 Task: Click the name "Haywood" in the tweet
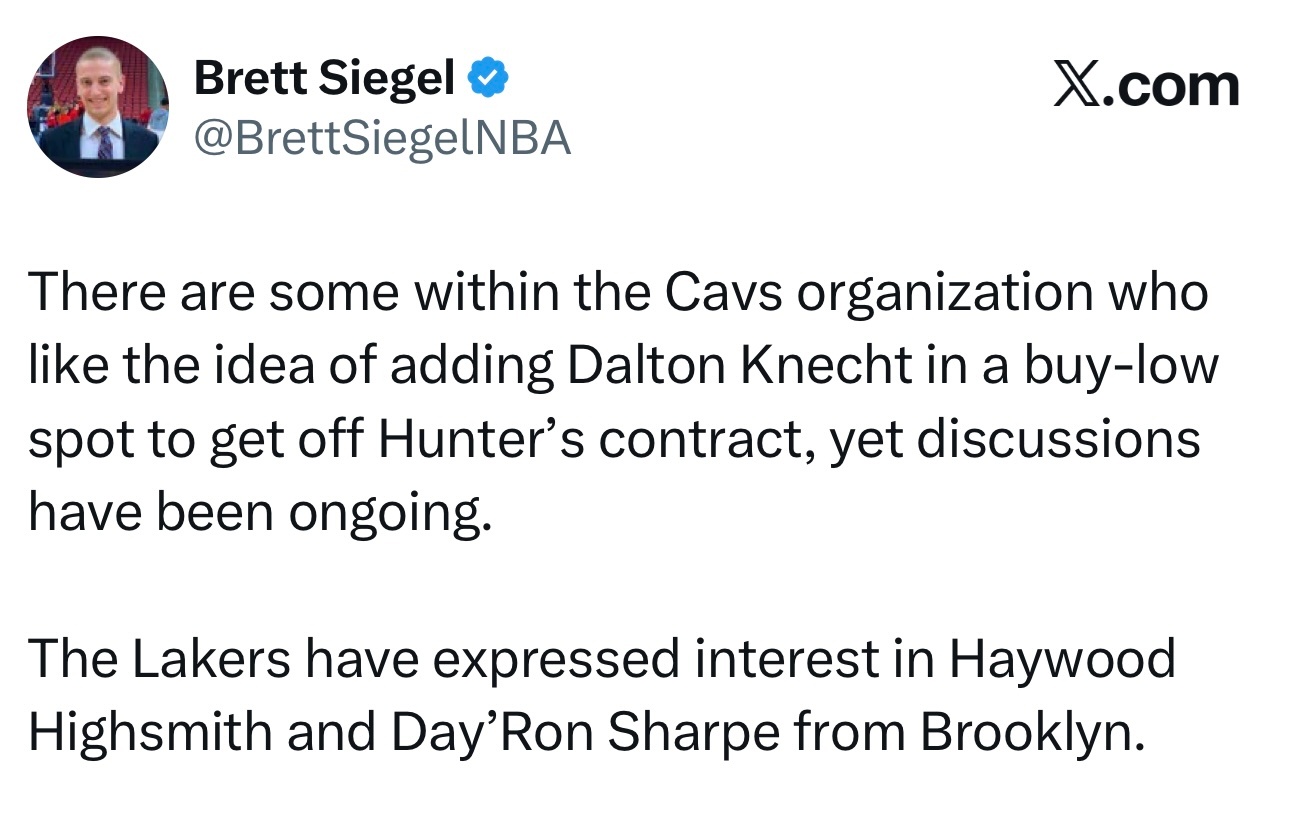click(x=1062, y=659)
